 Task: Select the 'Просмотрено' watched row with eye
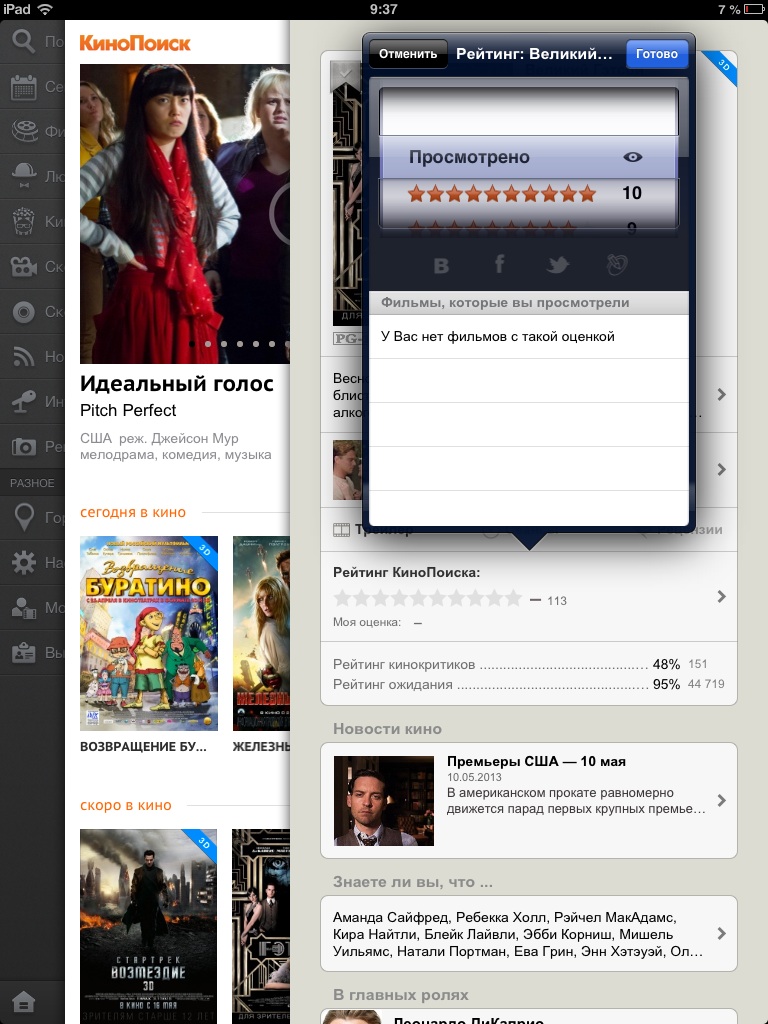coord(528,157)
